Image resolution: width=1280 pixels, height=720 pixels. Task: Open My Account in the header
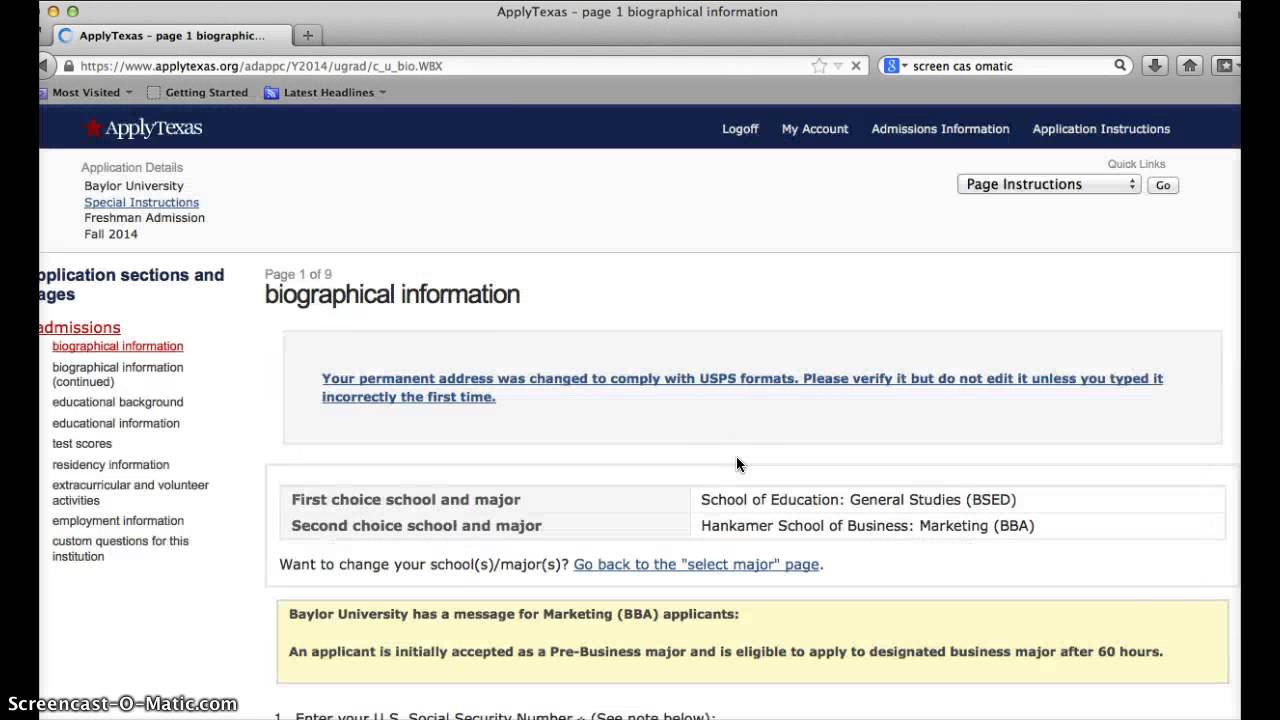[815, 129]
